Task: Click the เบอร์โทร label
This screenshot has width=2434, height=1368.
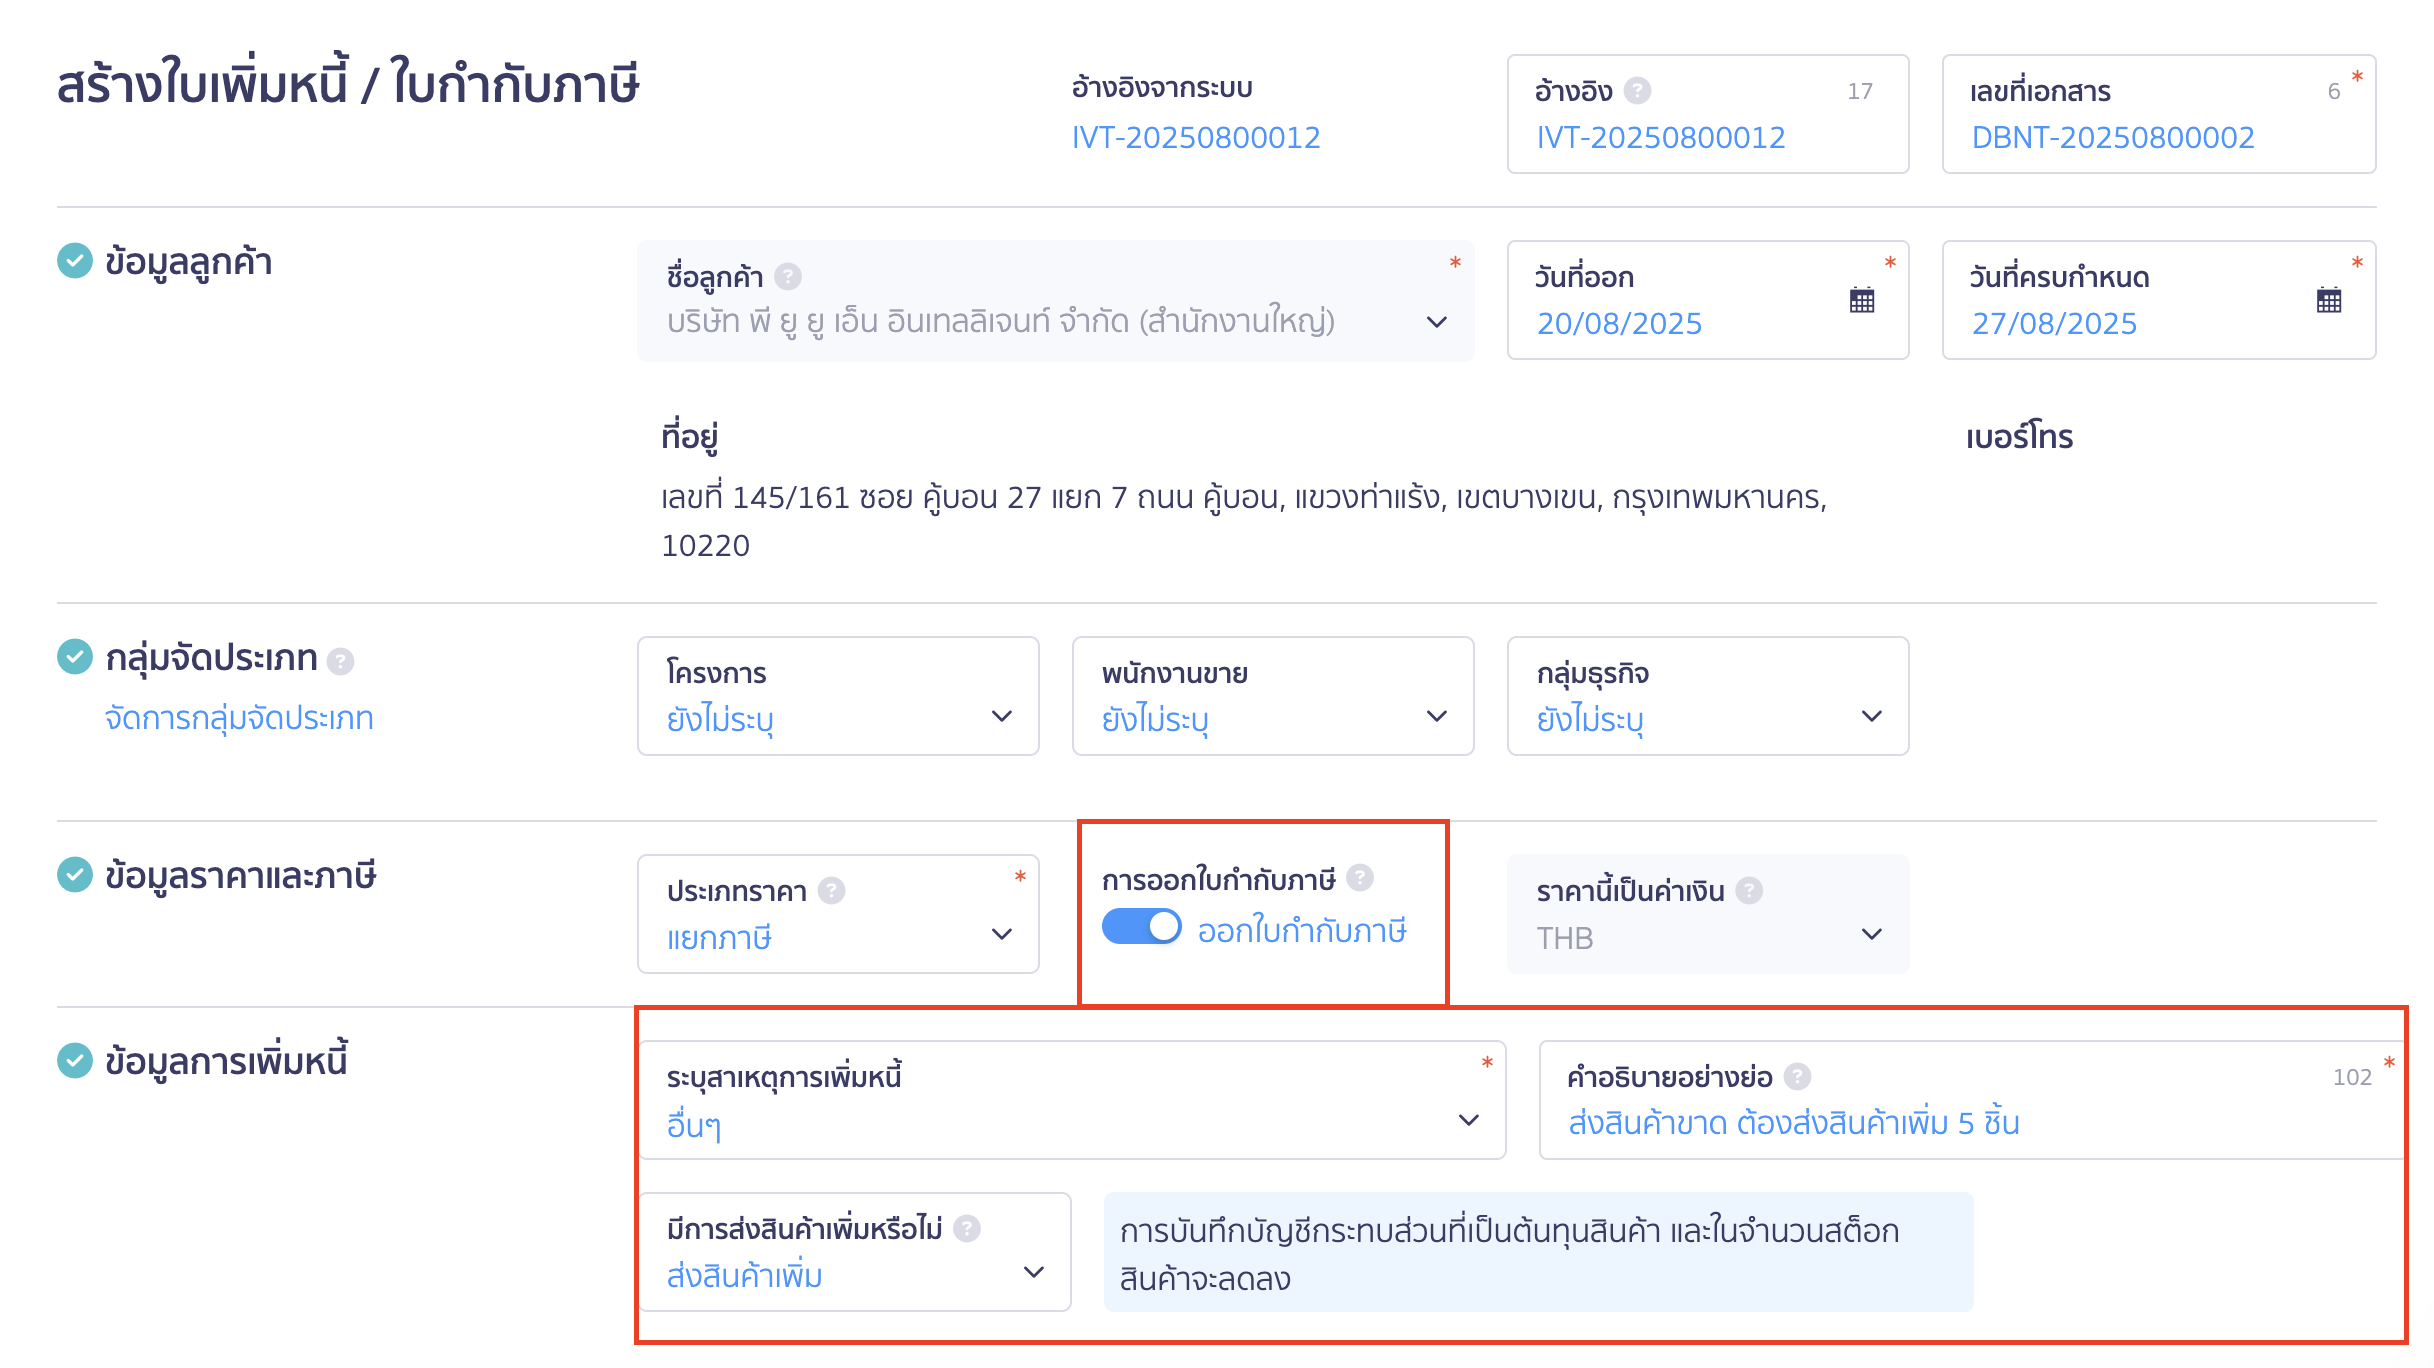Action: point(2019,437)
